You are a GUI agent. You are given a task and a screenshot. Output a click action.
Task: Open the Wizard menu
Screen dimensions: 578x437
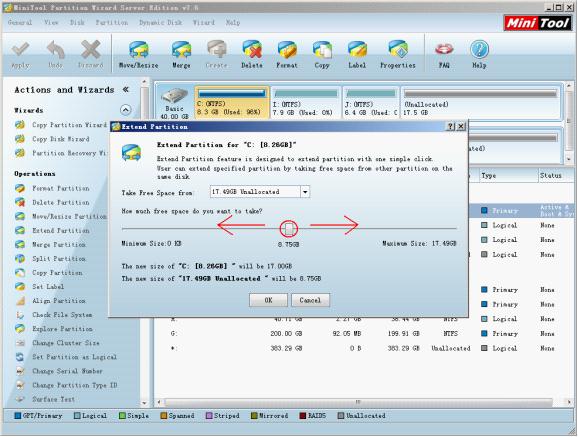203,22
